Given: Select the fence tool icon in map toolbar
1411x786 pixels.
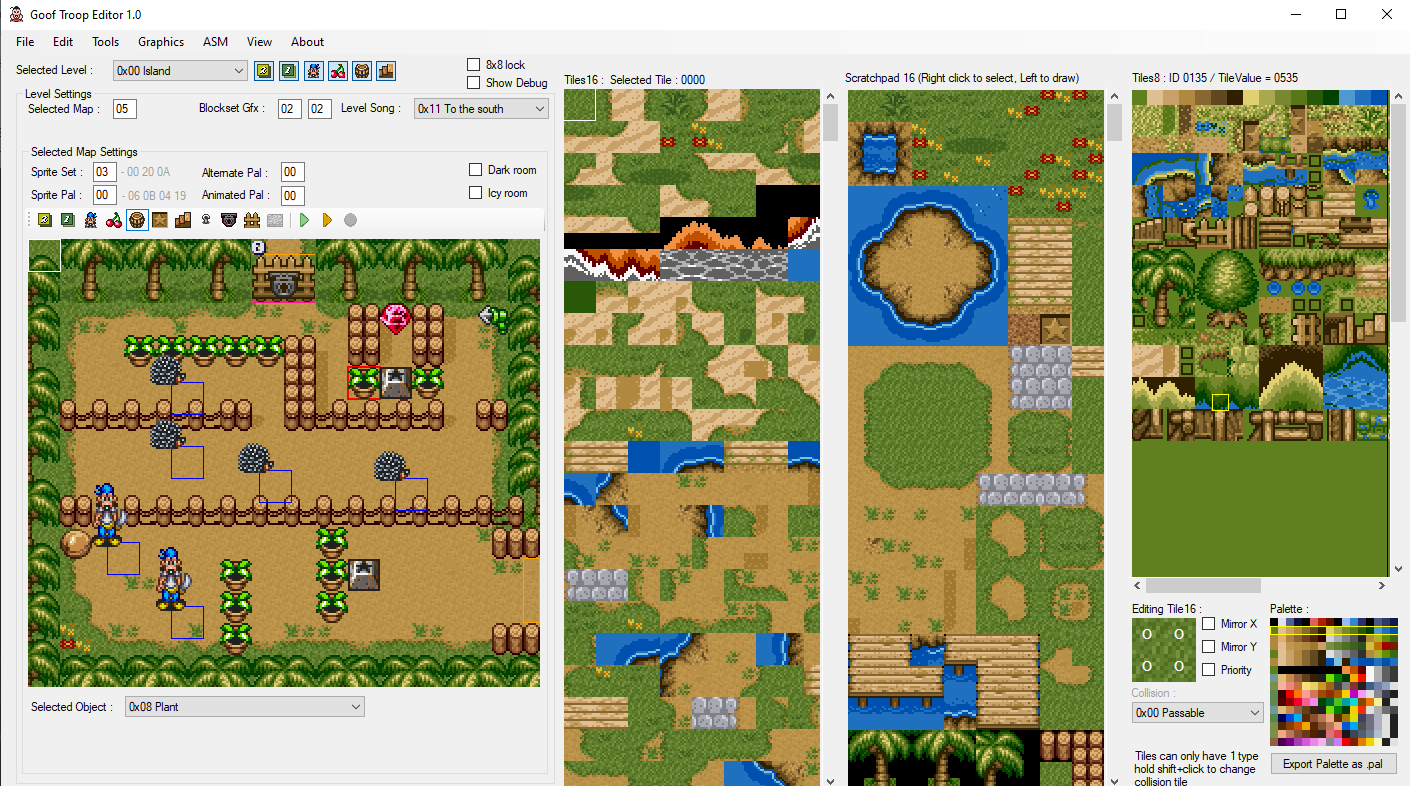Looking at the screenshot, I should tap(251, 220).
